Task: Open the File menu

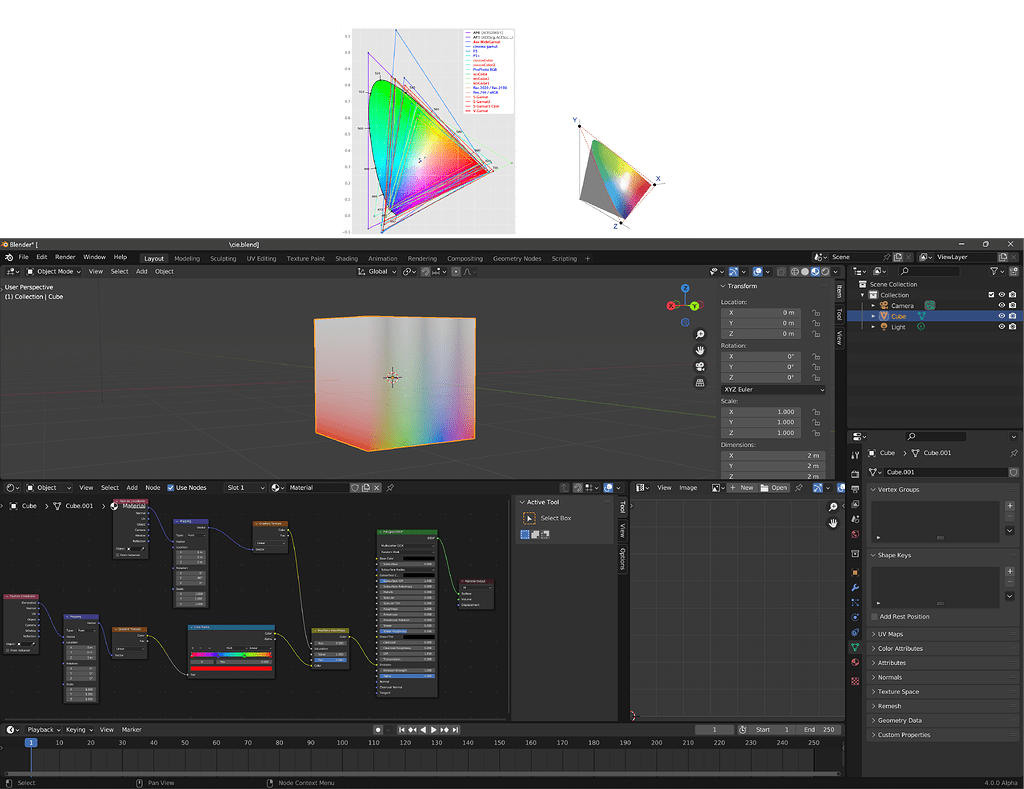Action: click(24, 257)
